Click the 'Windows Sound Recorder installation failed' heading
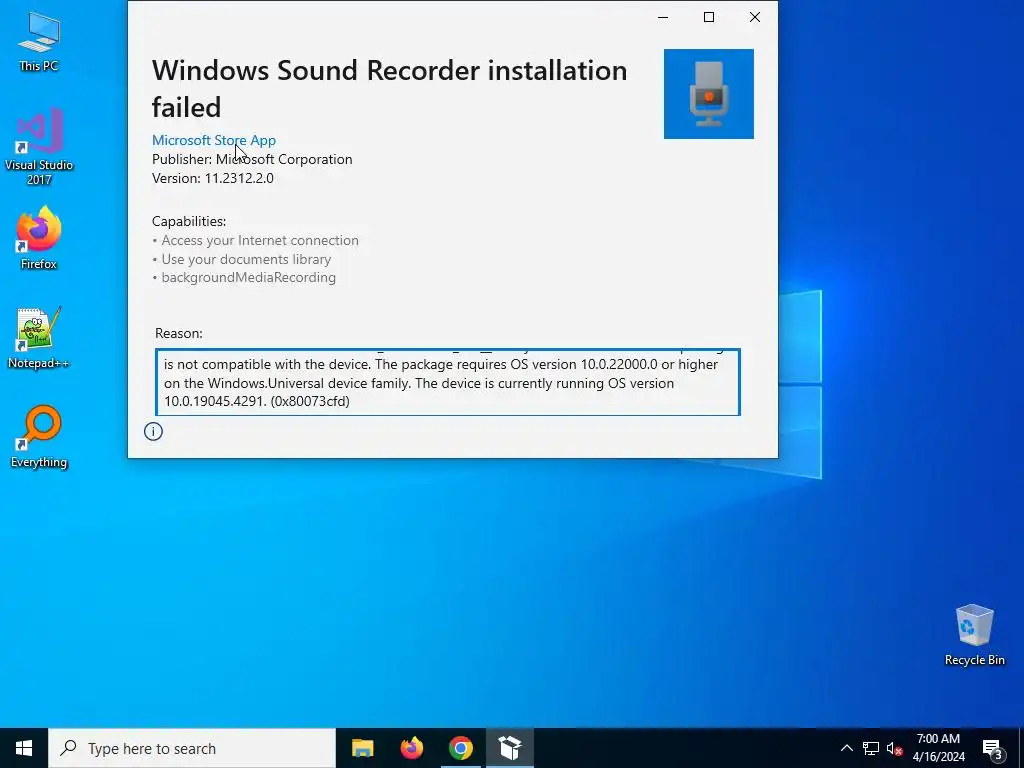This screenshot has height=768, width=1024. [x=389, y=88]
